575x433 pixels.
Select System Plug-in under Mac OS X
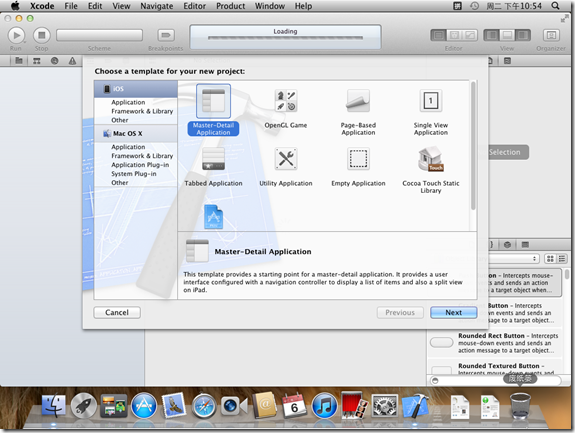click(133, 174)
